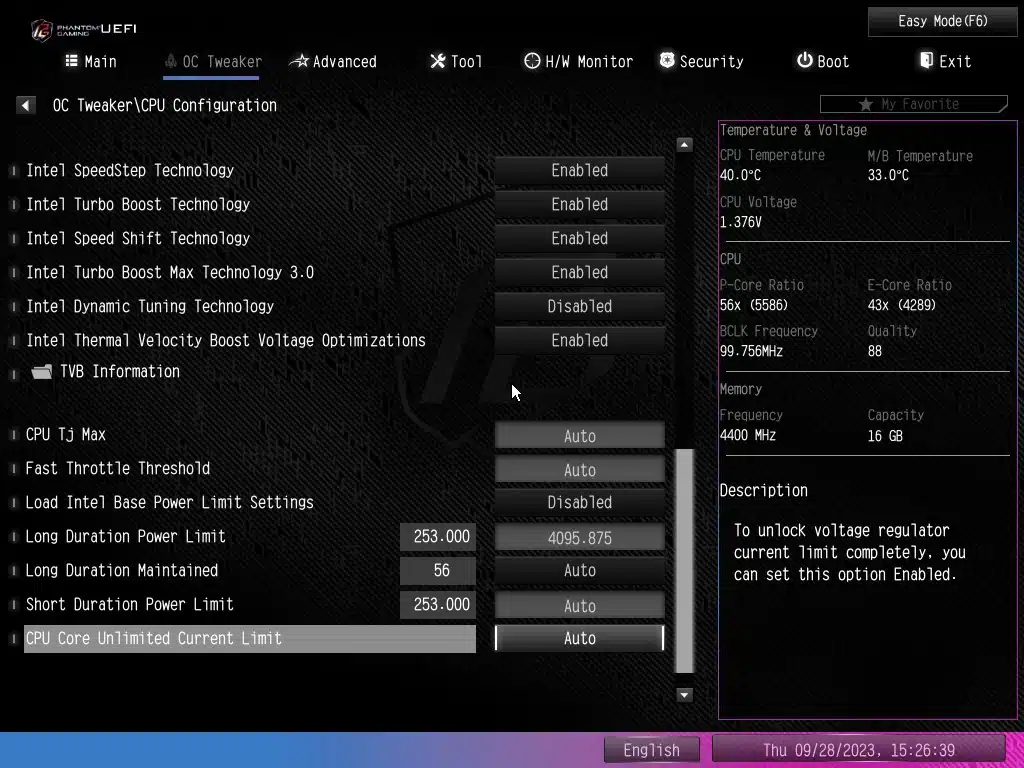Click OC Tweaker\CPU Configuration breadcrumb text
This screenshot has width=1024, height=768.
(165, 105)
